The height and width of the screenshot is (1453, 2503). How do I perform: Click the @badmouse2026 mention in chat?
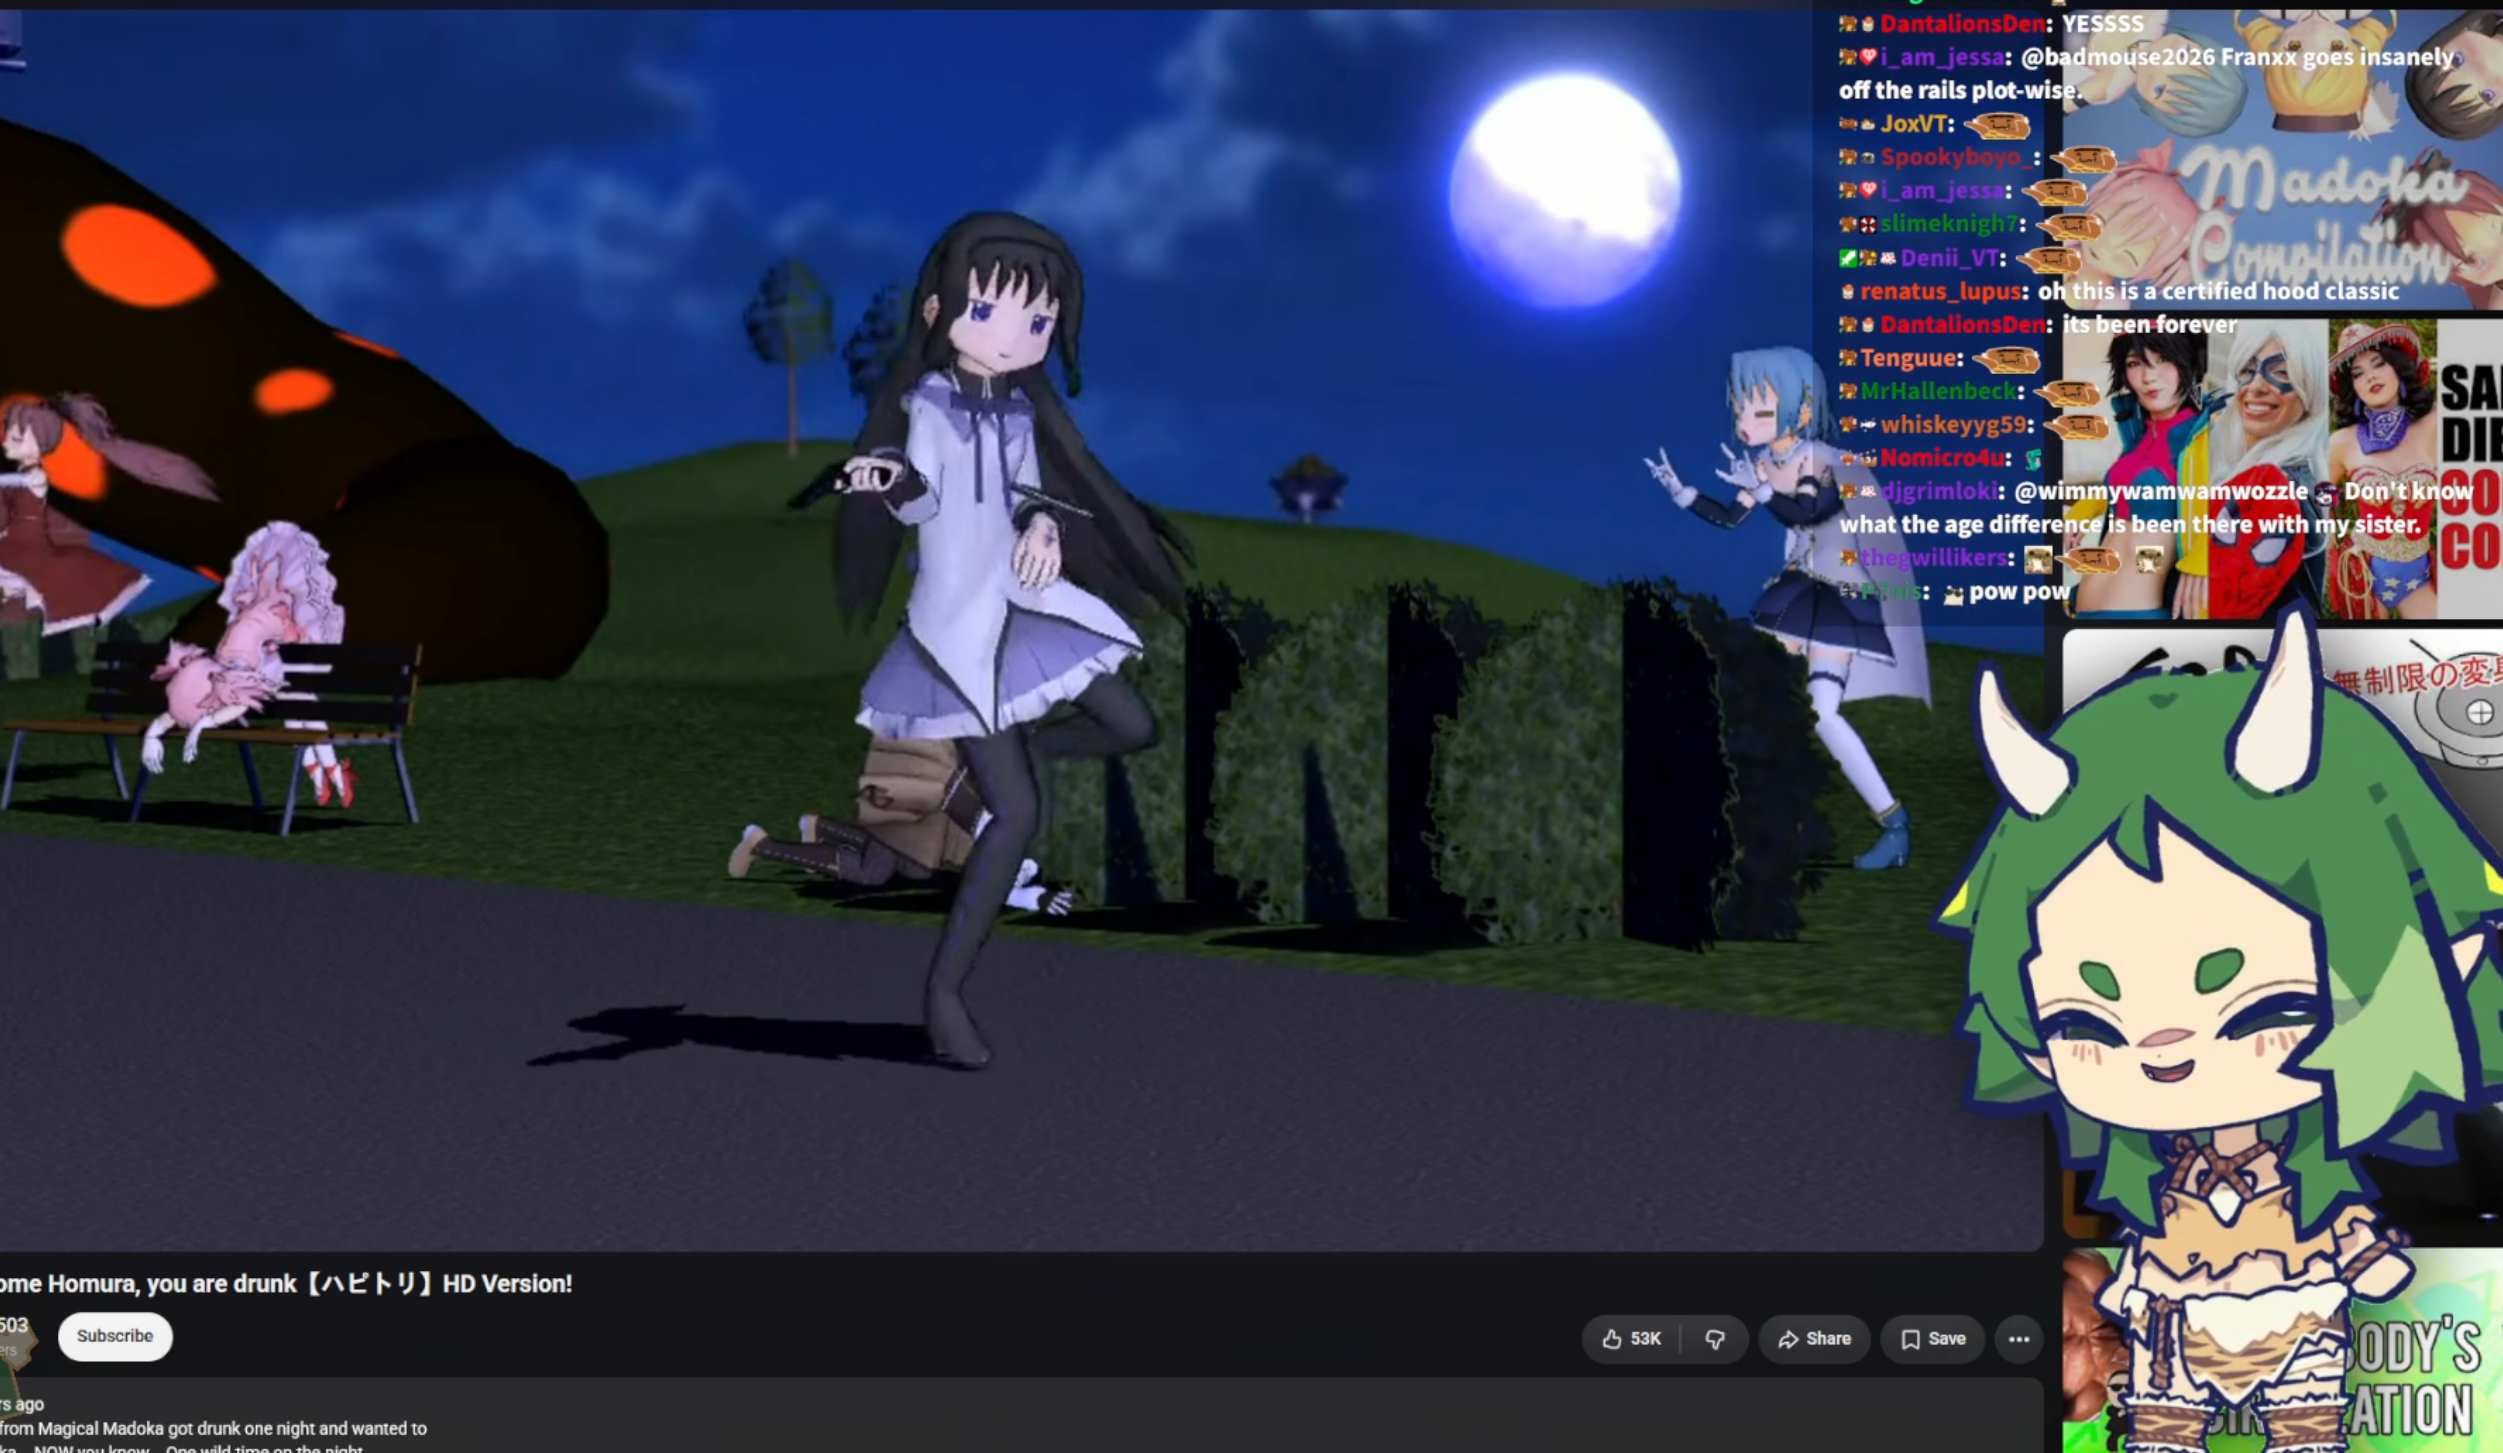(2117, 57)
